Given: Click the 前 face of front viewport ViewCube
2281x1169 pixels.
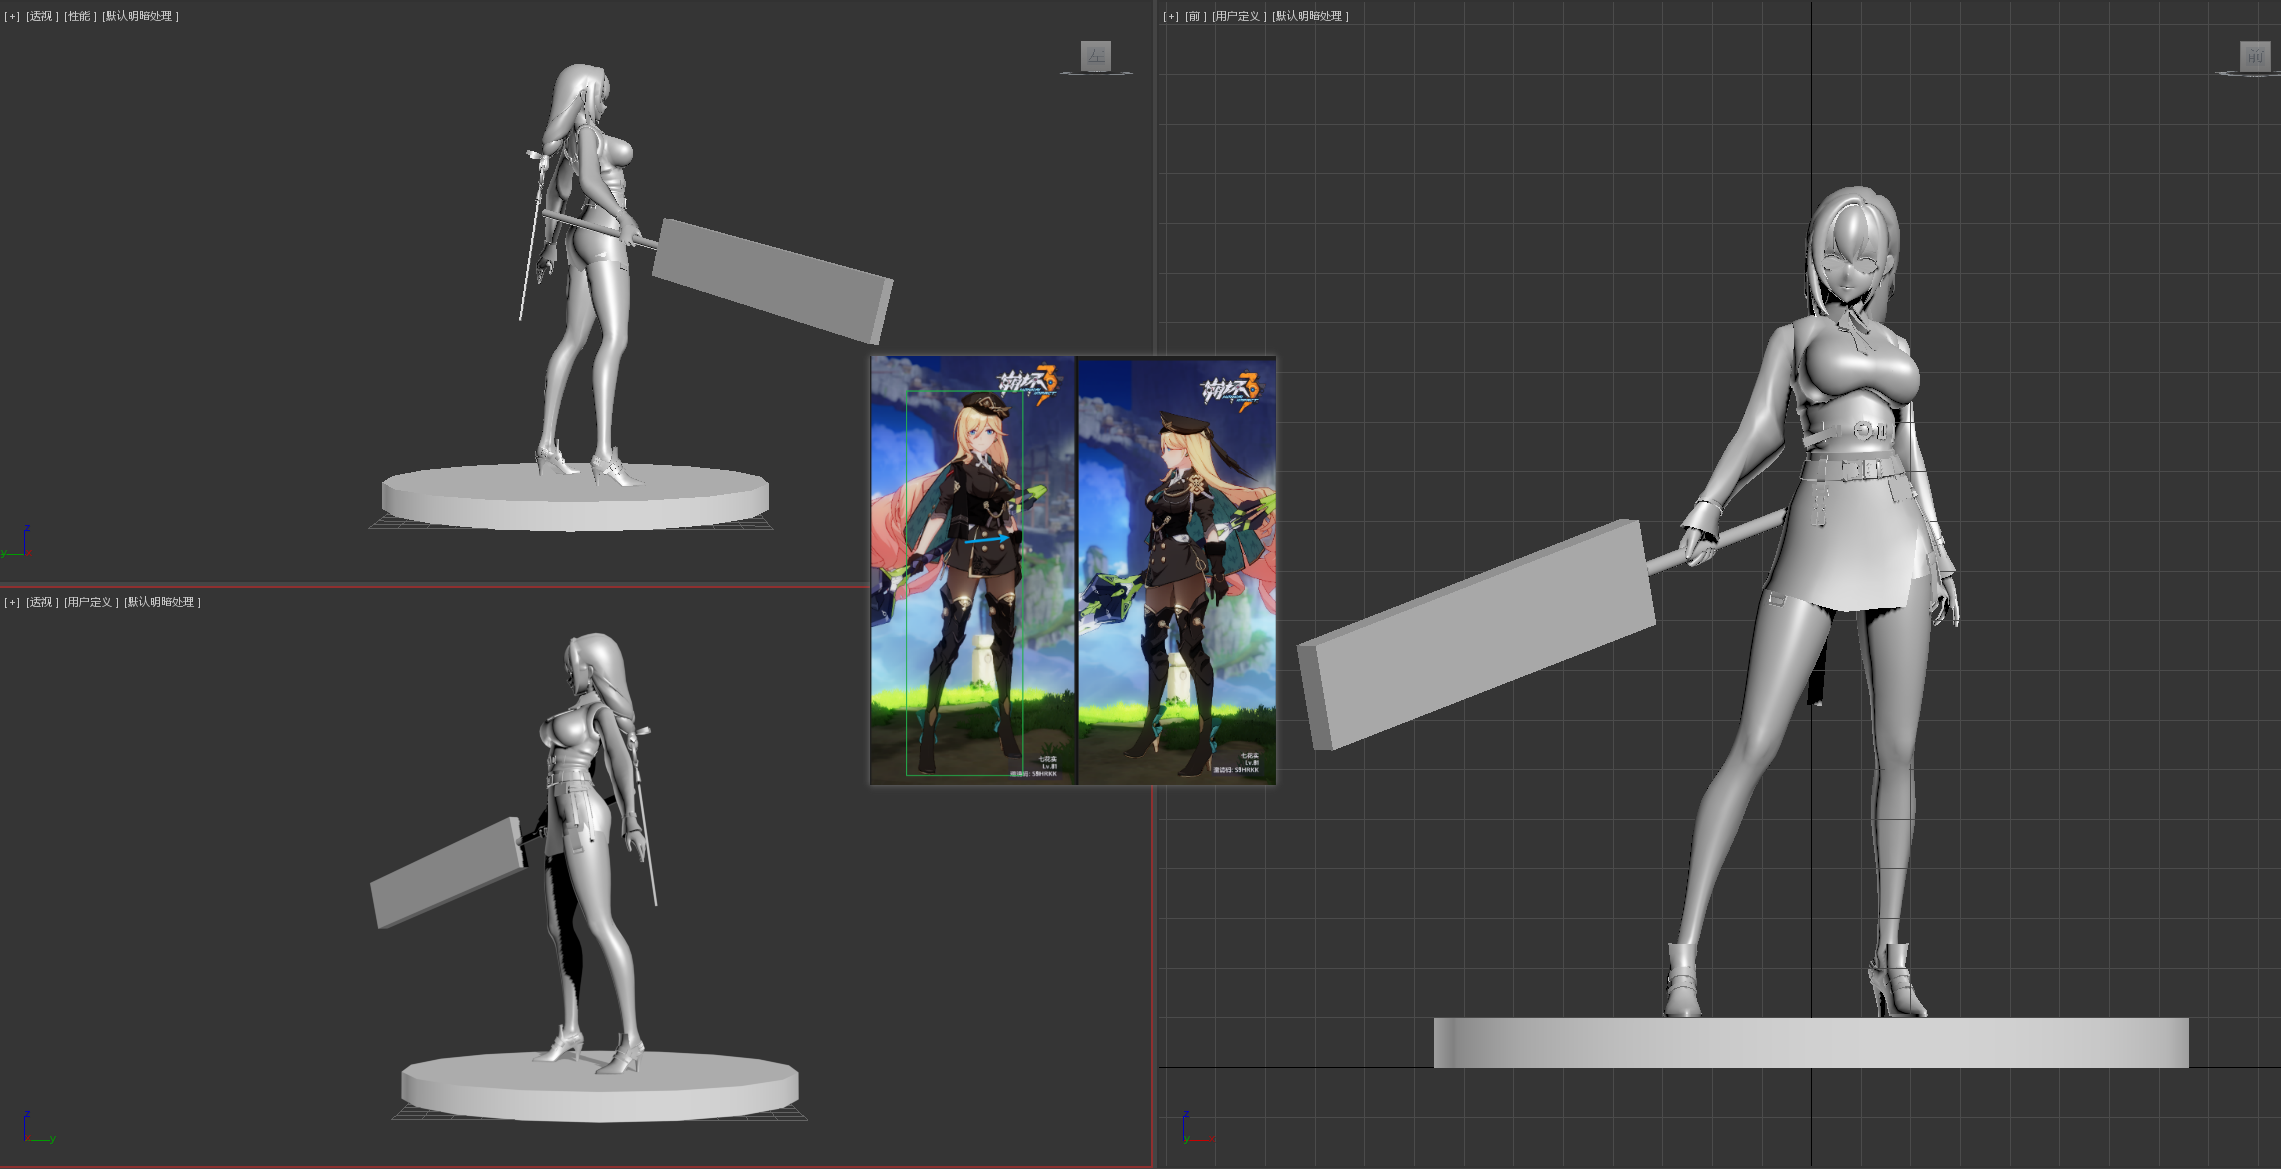Looking at the screenshot, I should click(x=2255, y=56).
